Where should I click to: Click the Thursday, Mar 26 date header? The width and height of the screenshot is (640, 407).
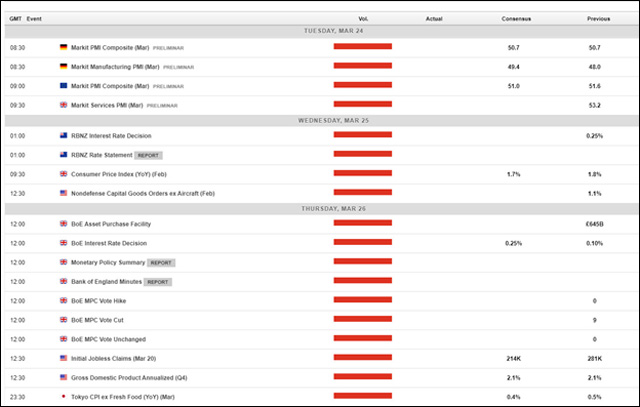tap(320, 208)
